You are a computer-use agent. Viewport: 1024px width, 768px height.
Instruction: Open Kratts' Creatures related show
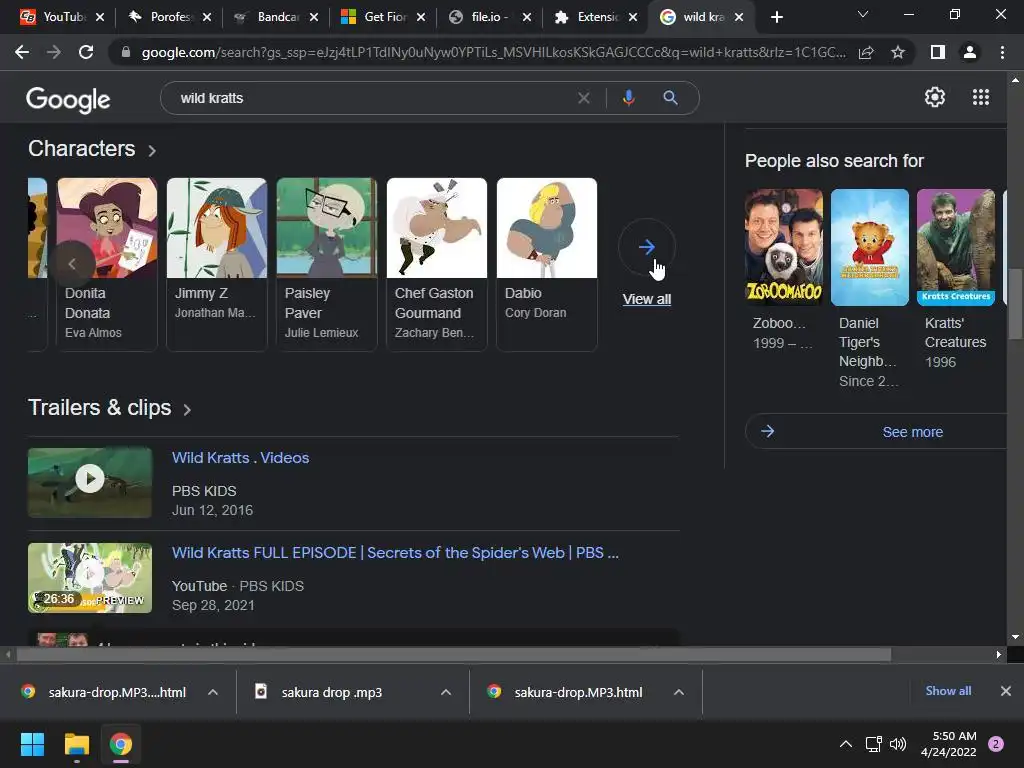pos(956,280)
